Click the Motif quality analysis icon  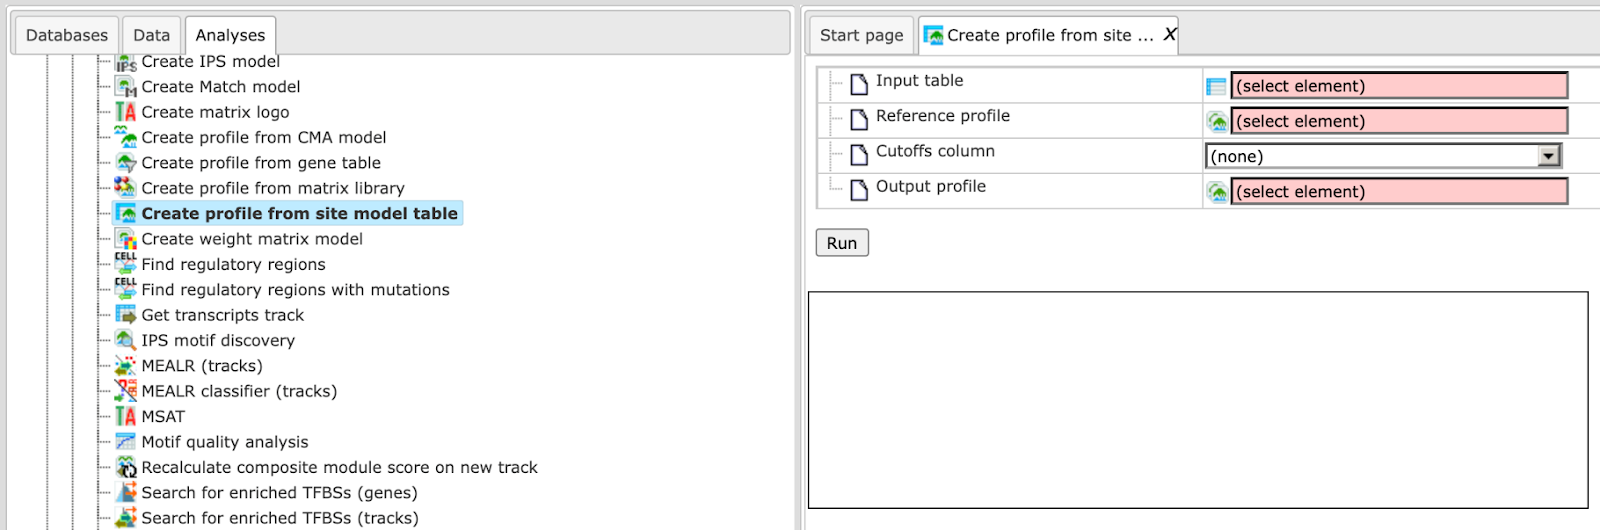click(x=125, y=441)
